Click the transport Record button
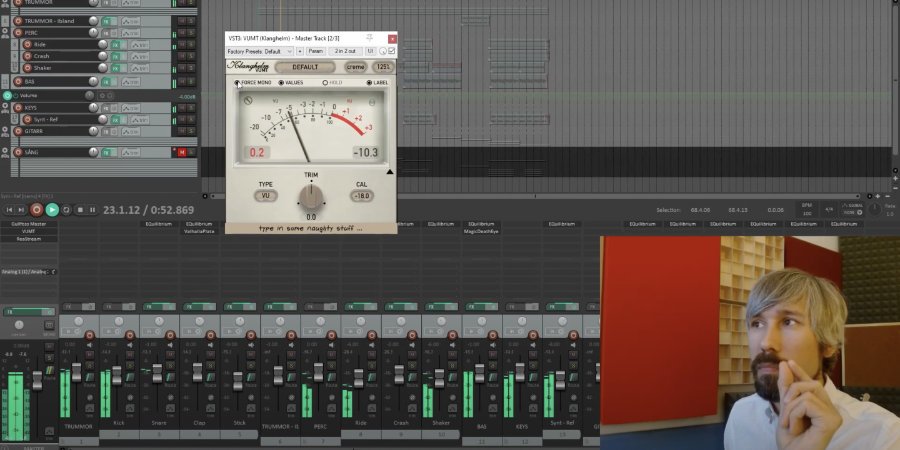The image size is (900, 450). [x=37, y=210]
